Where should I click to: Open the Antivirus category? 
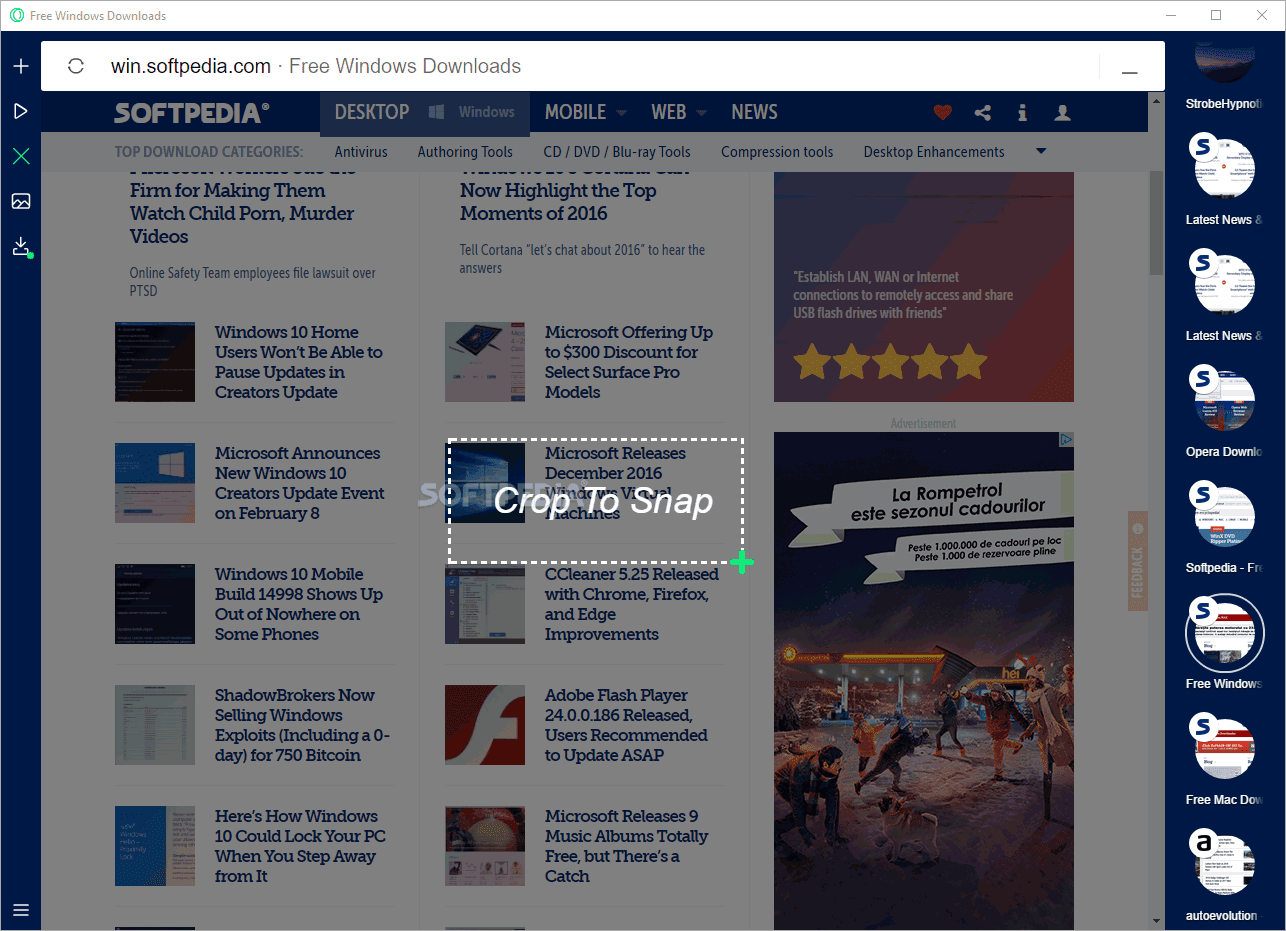click(361, 152)
